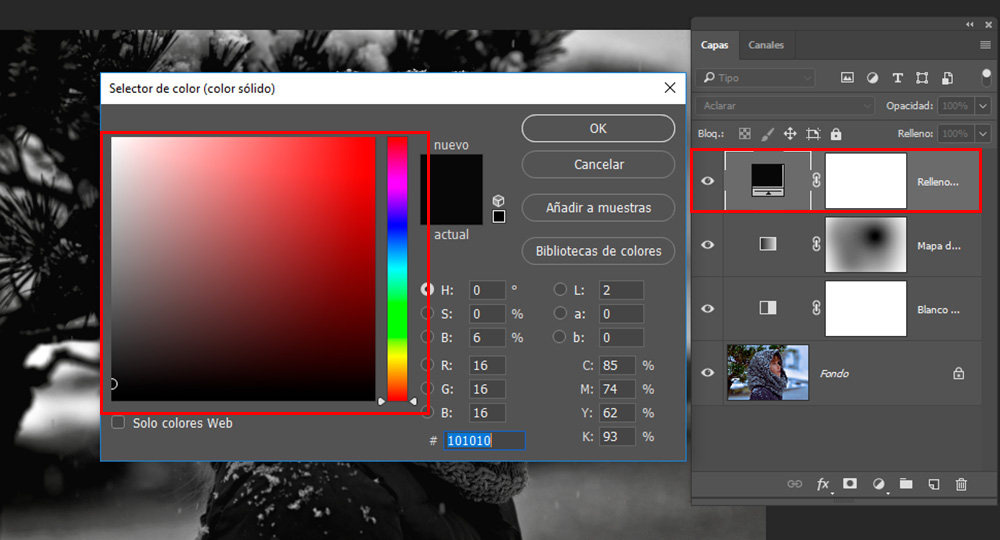
Task: Prevent artboard auto-nesting lock icon
Action: [x=813, y=134]
